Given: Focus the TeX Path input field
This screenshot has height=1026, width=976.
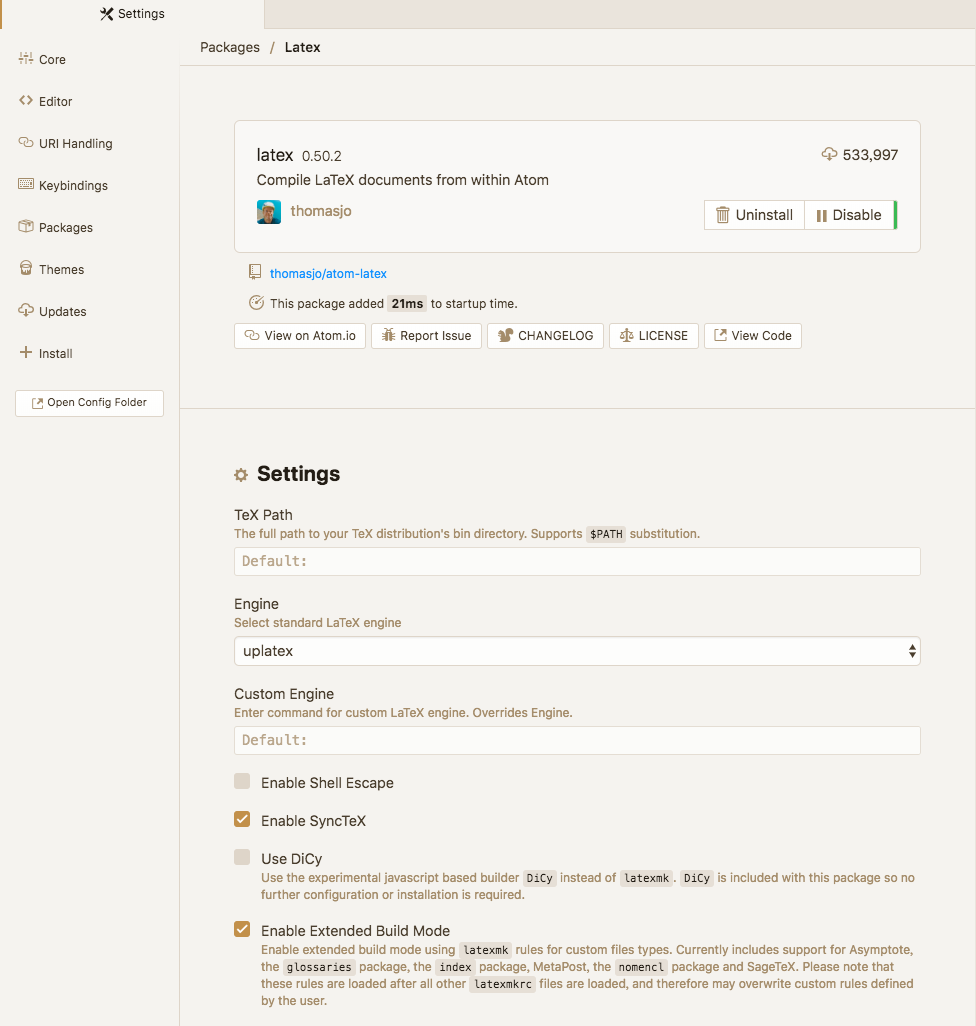Looking at the screenshot, I should (x=577, y=561).
